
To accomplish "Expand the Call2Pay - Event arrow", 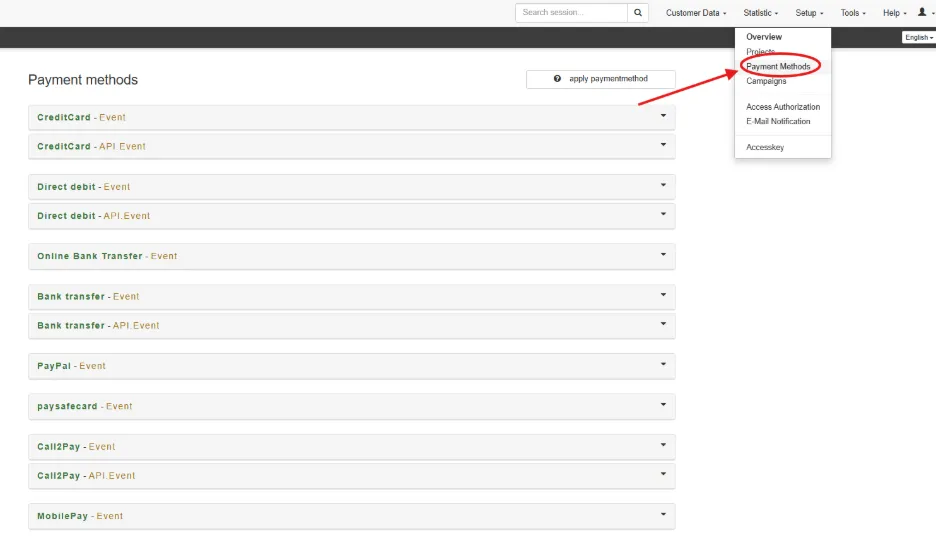I will pos(663,445).
